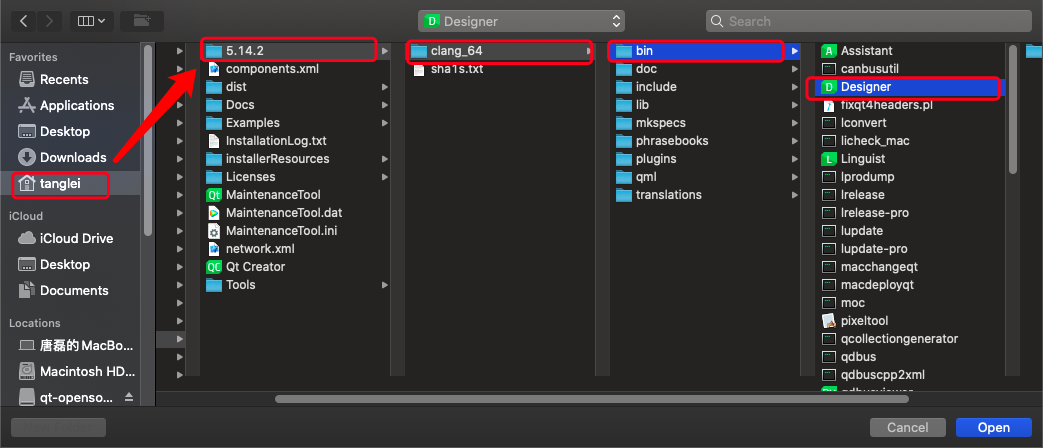Viewport: 1043px width, 448px height.
Task: Click the Open button
Action: coord(994,427)
